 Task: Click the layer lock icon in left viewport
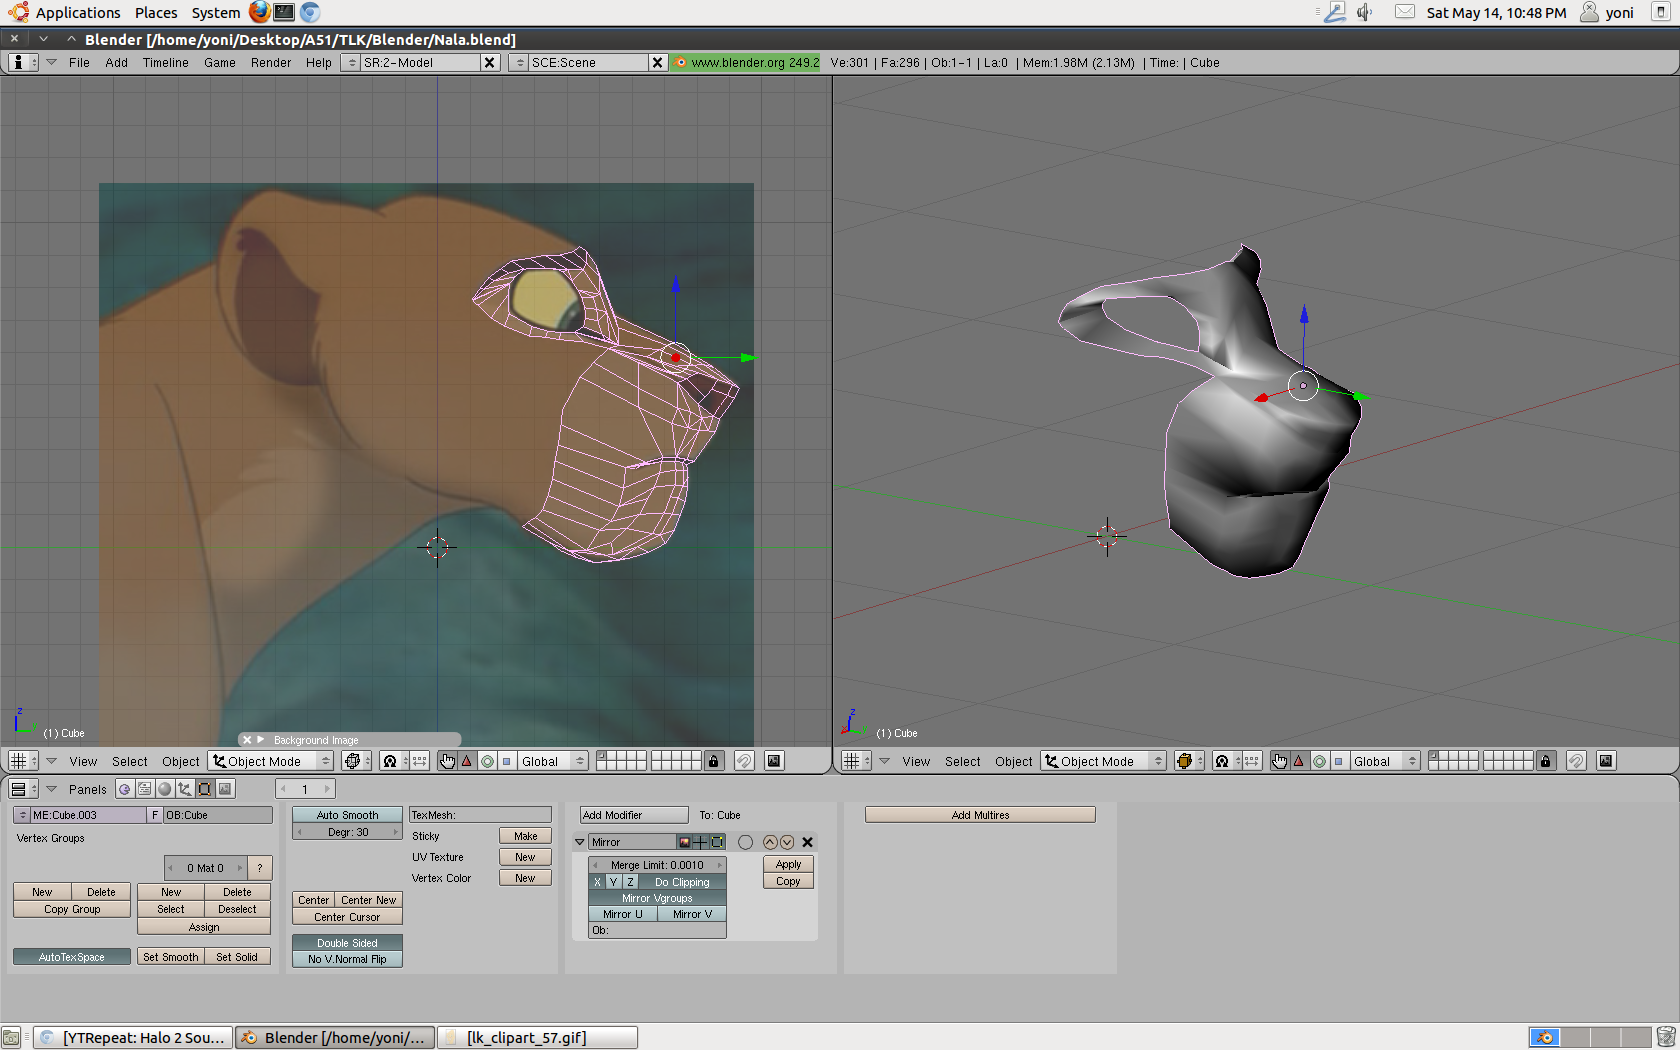click(713, 761)
